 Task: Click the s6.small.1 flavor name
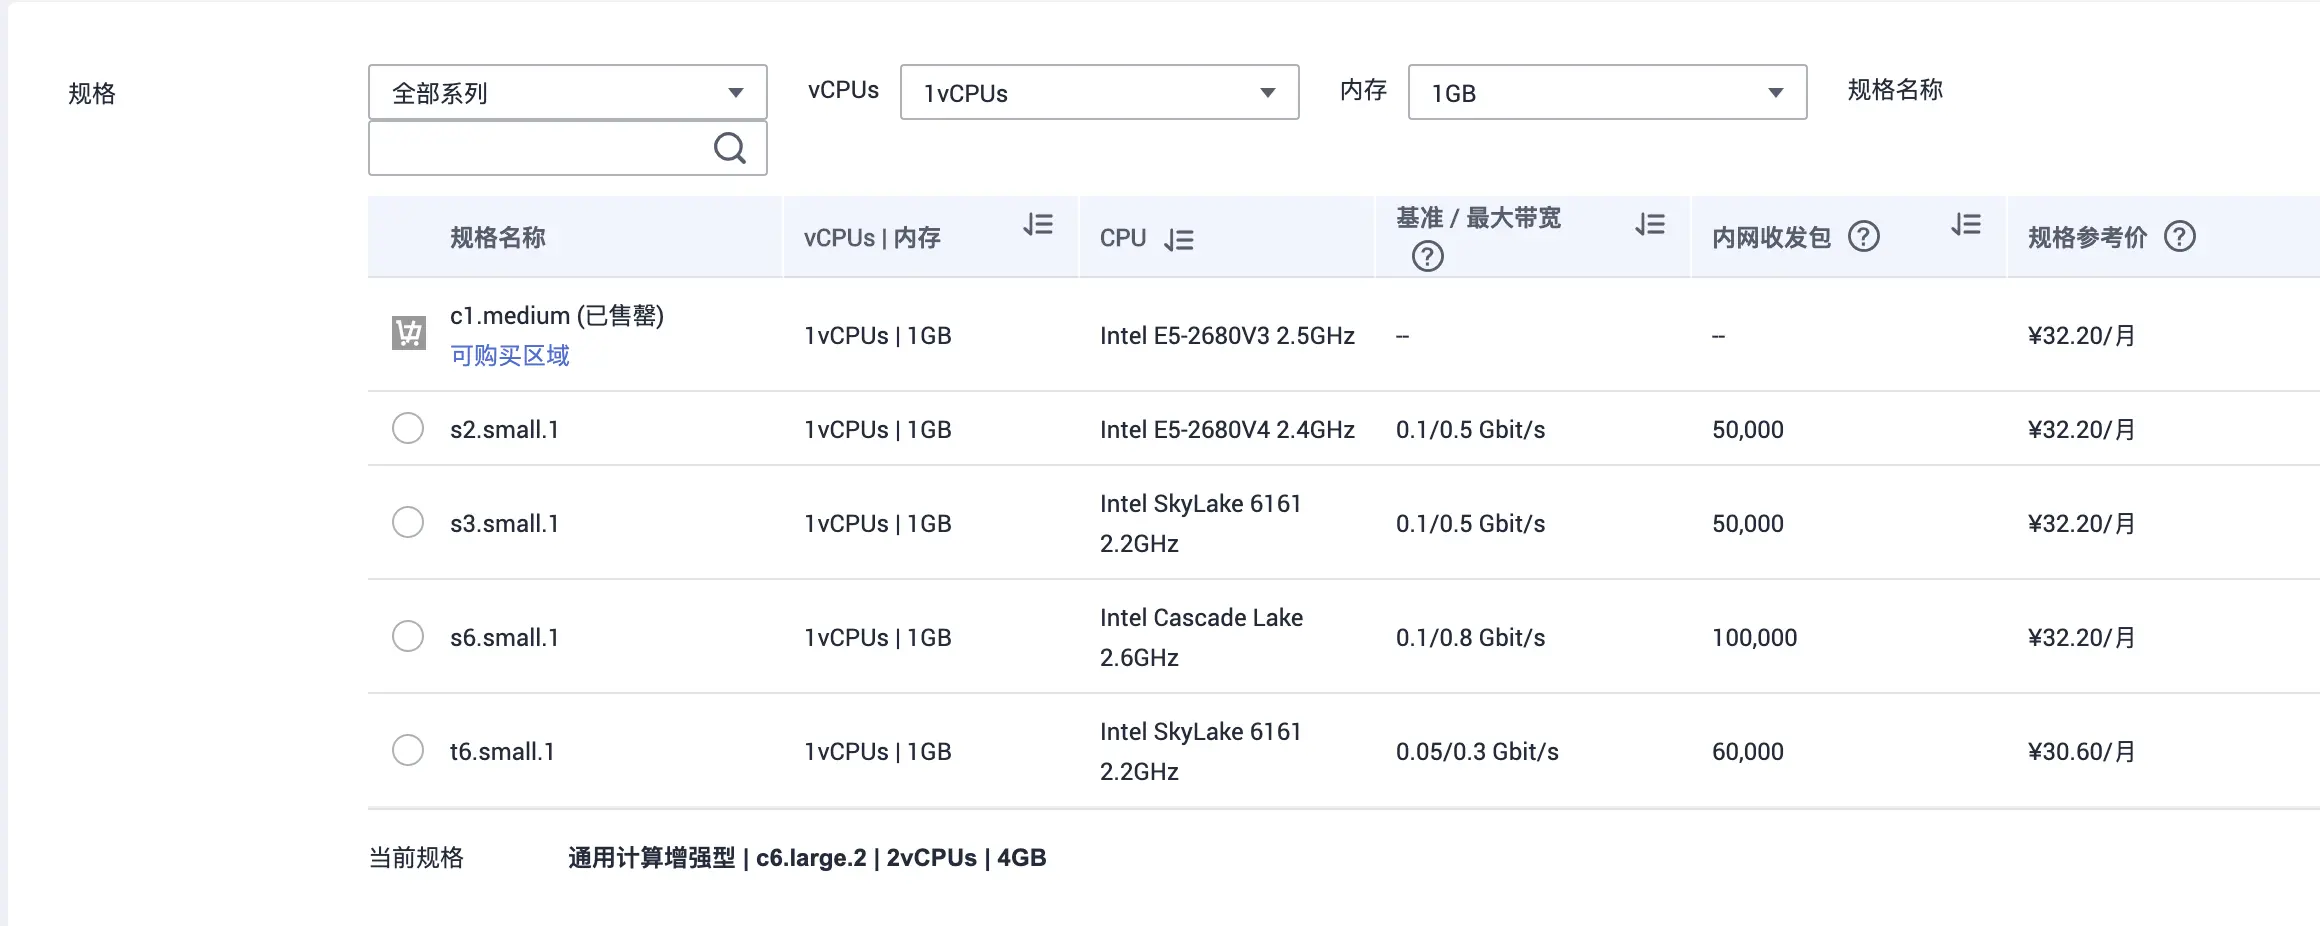click(x=504, y=638)
